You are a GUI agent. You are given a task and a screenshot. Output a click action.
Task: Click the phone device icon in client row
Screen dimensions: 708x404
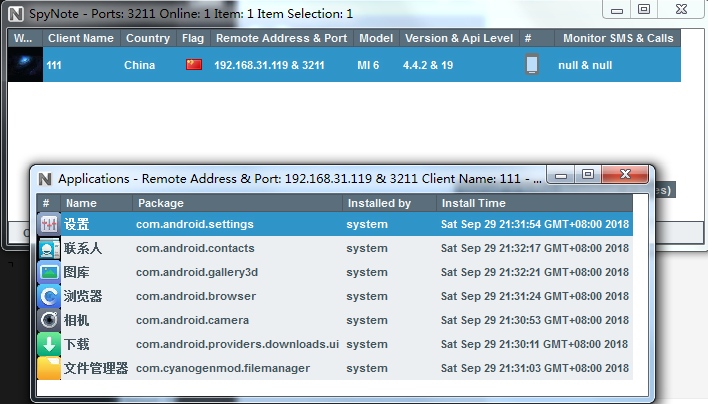[532, 64]
